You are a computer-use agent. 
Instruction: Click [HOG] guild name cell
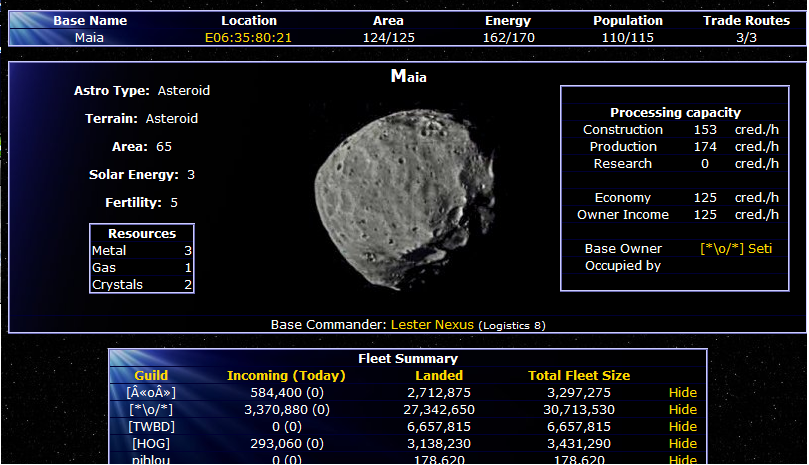151,443
